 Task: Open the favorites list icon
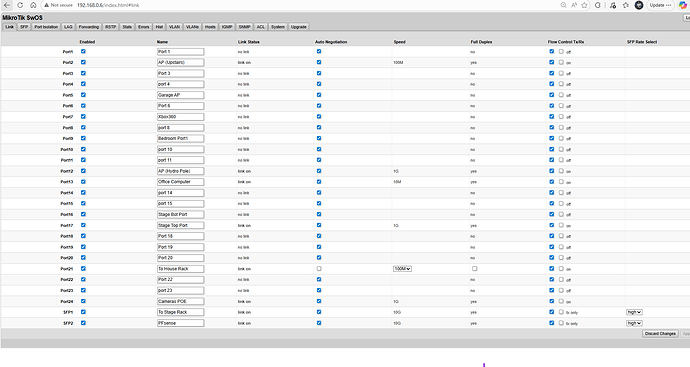coord(626,5)
